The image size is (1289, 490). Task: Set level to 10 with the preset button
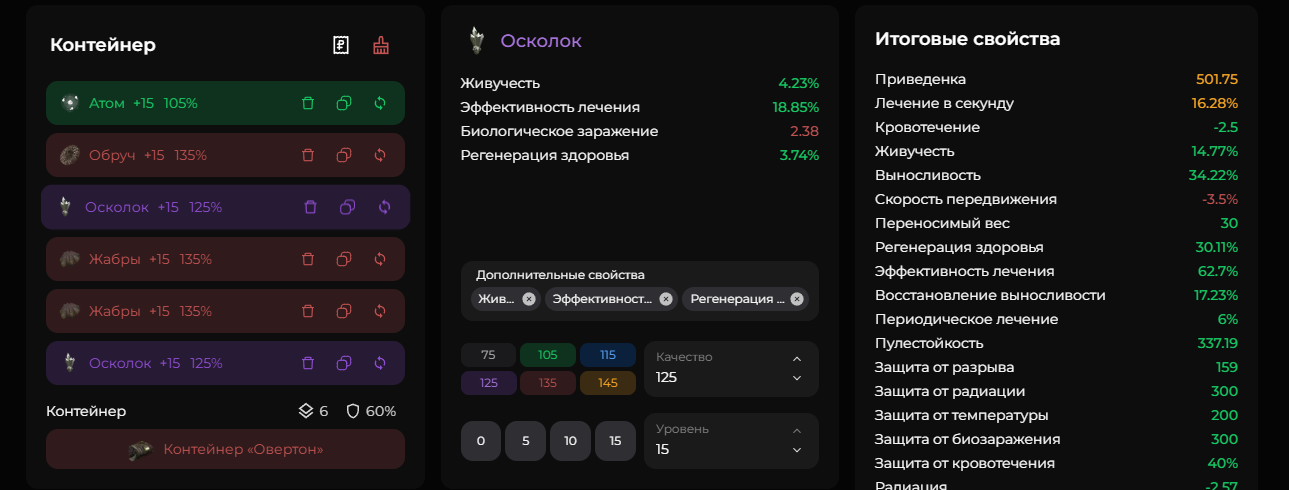point(570,441)
